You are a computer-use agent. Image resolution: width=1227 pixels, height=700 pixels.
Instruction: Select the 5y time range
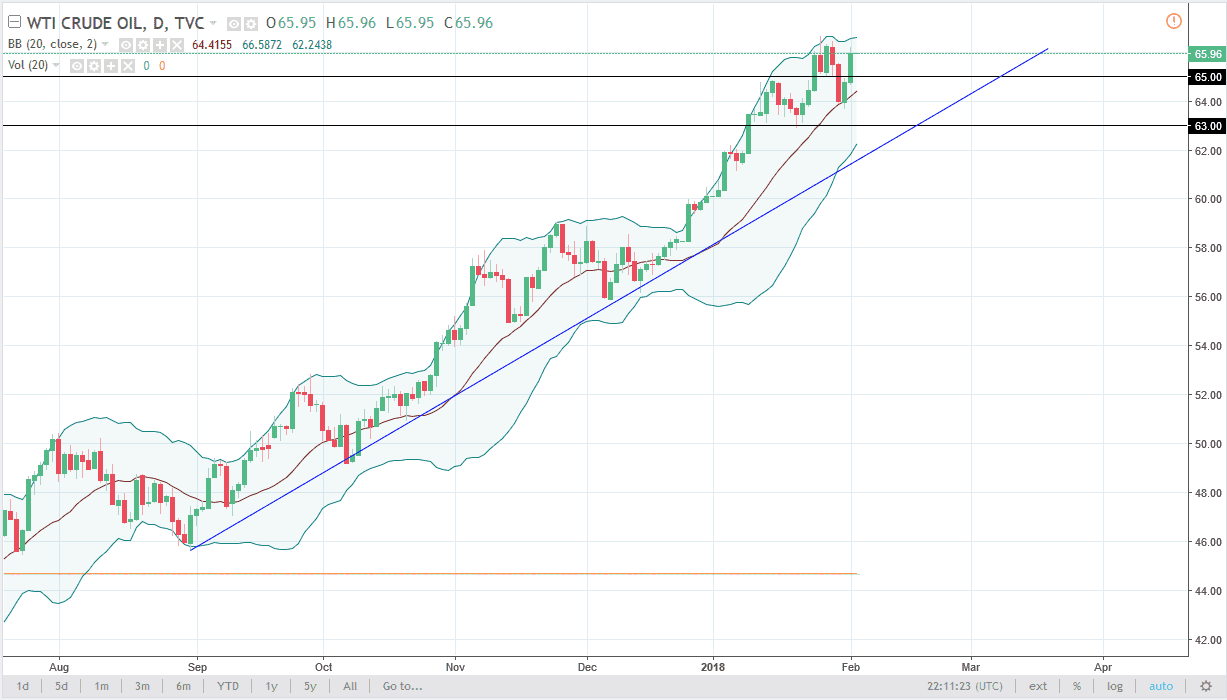click(x=310, y=686)
